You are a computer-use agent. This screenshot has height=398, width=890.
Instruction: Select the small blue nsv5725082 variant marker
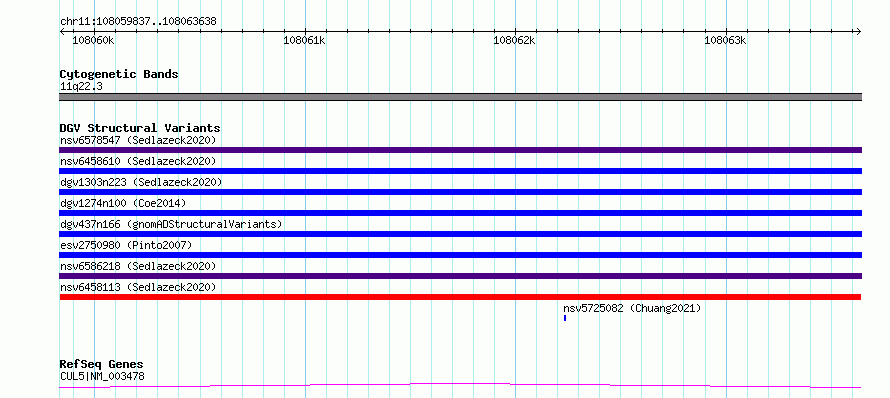(x=565, y=318)
